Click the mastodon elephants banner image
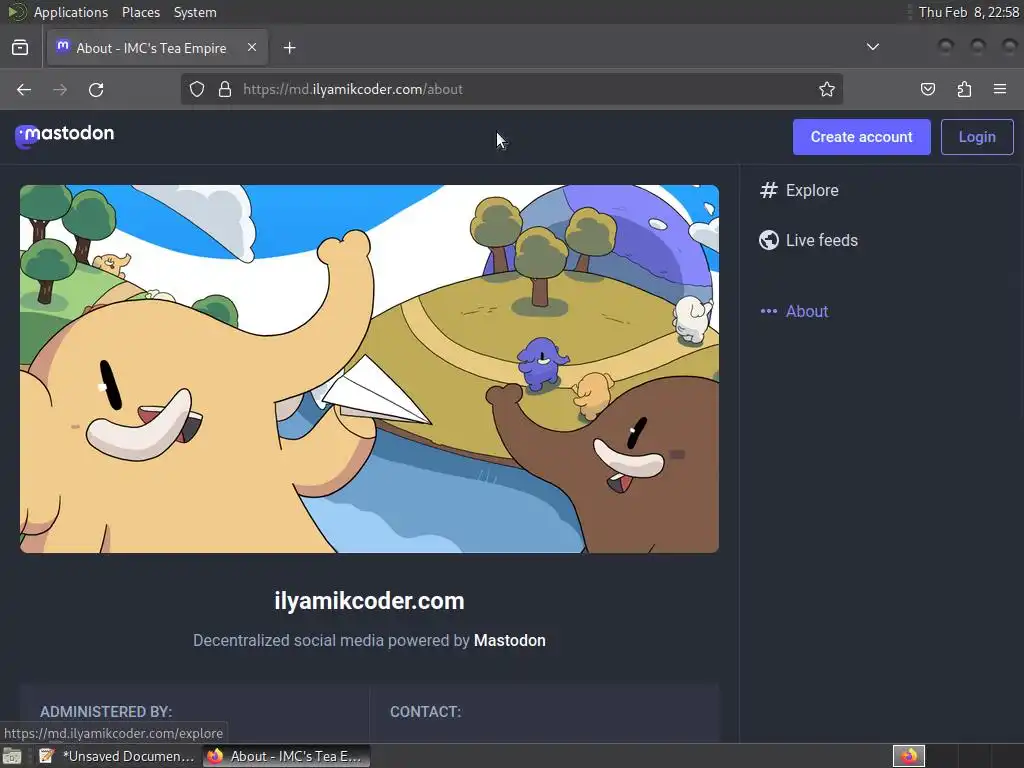 (370, 369)
